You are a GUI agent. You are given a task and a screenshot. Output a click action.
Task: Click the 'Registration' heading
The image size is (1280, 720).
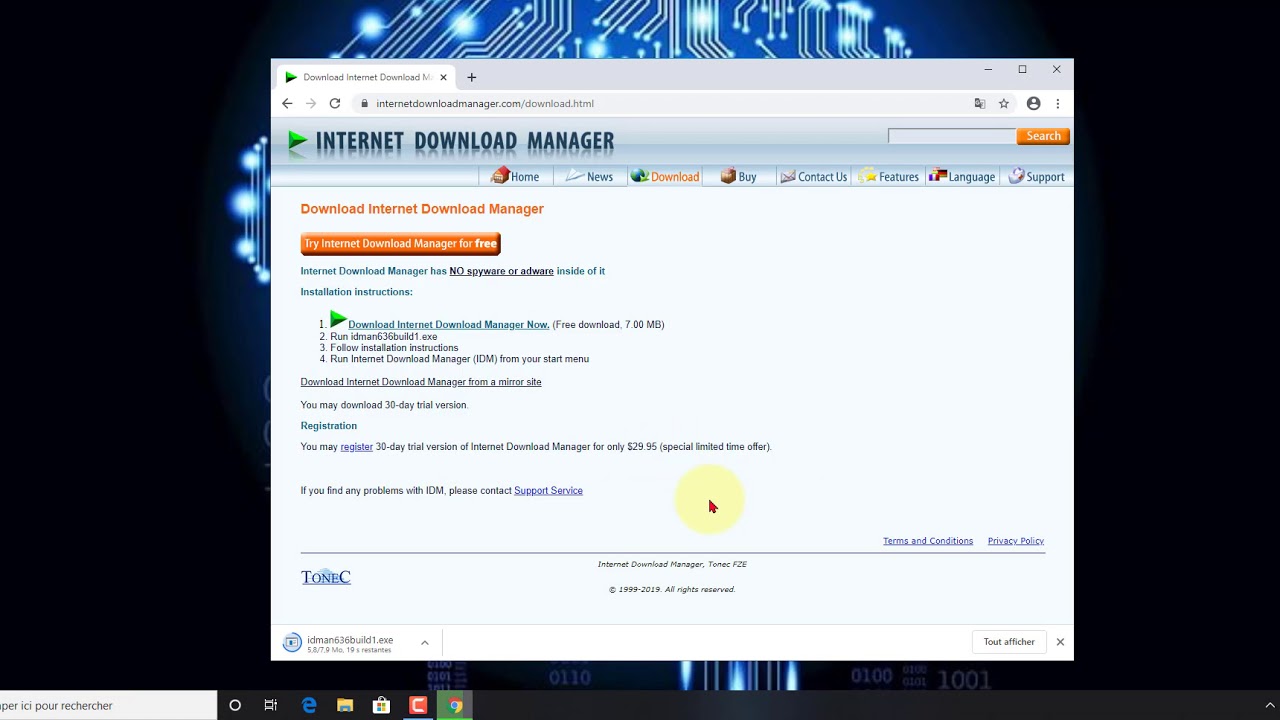pyautogui.click(x=328, y=426)
